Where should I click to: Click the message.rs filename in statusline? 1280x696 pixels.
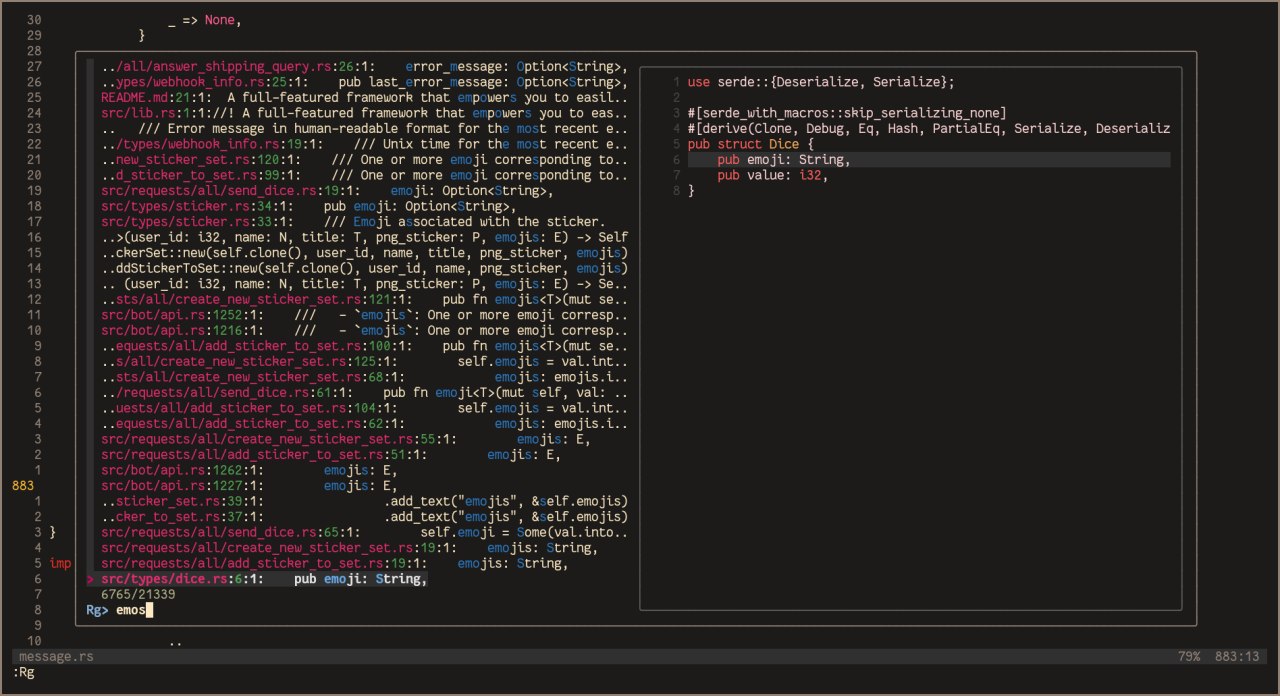[x=56, y=656]
